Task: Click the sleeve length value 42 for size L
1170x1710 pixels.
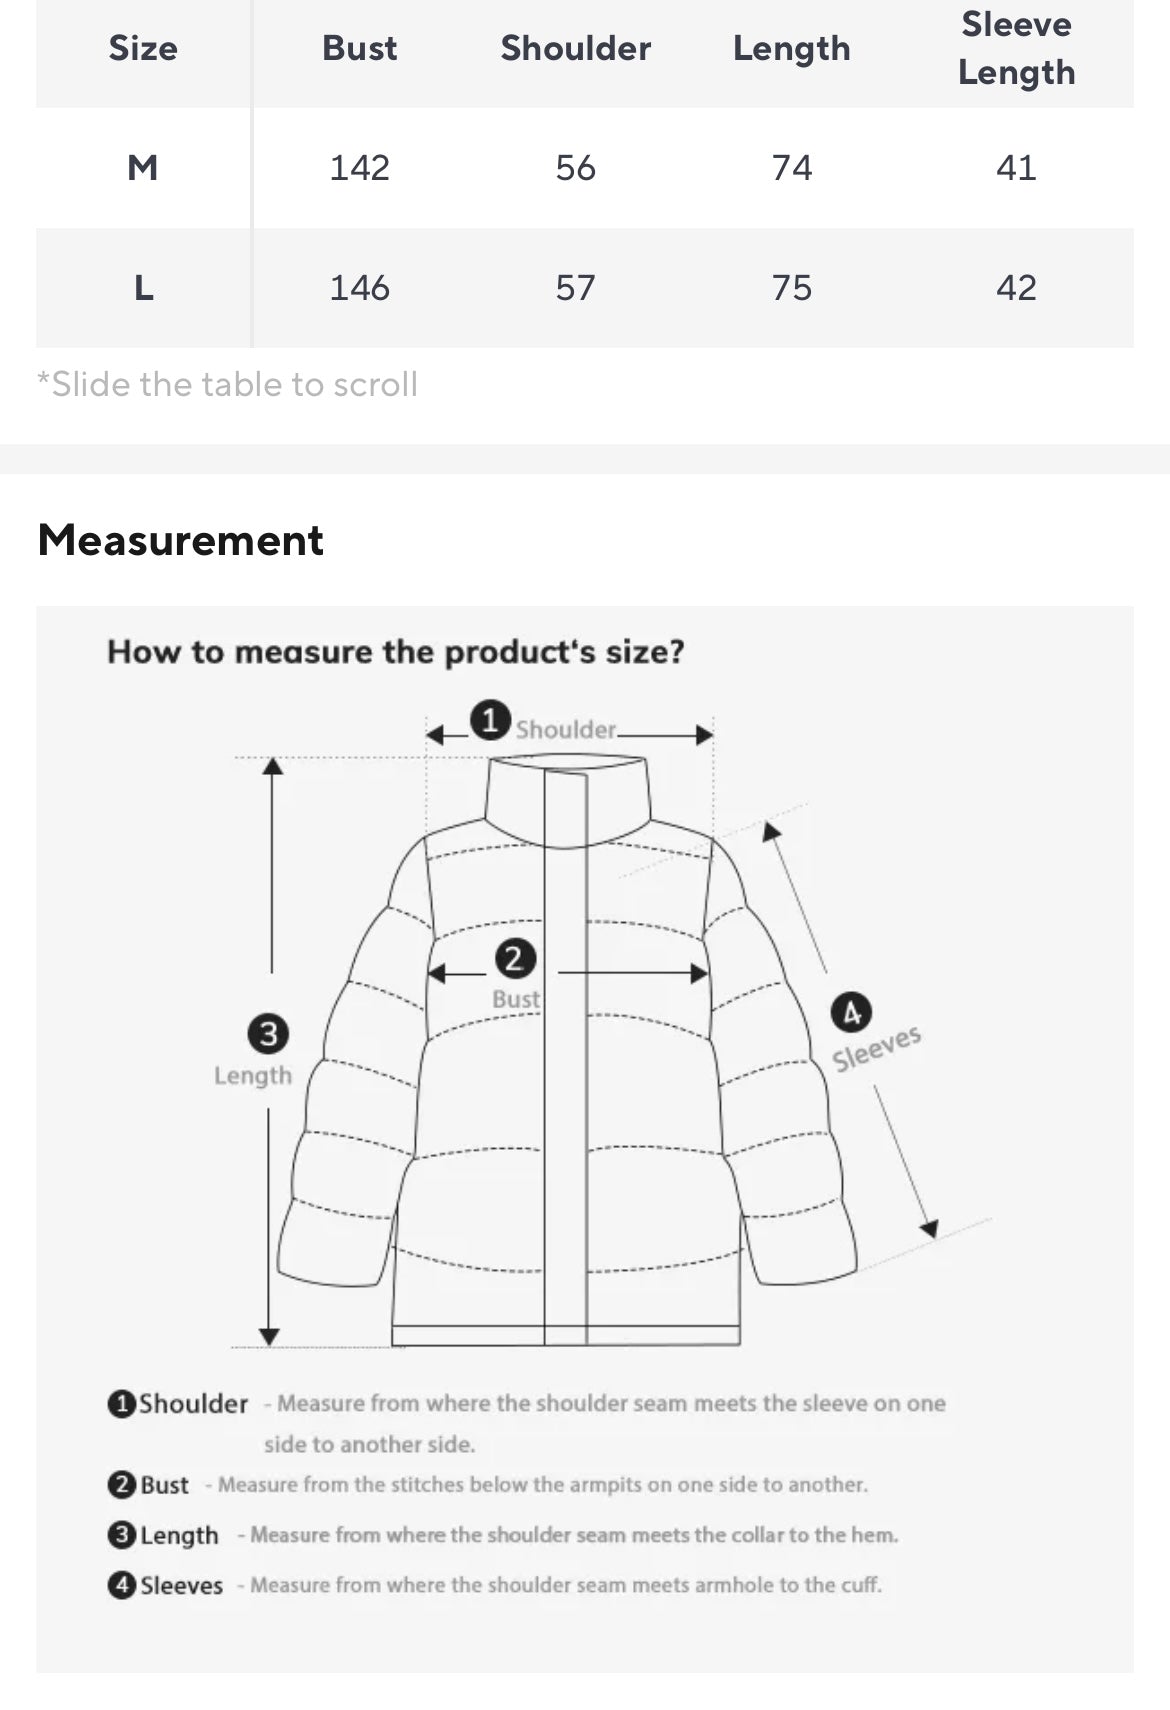Action: tap(1016, 288)
